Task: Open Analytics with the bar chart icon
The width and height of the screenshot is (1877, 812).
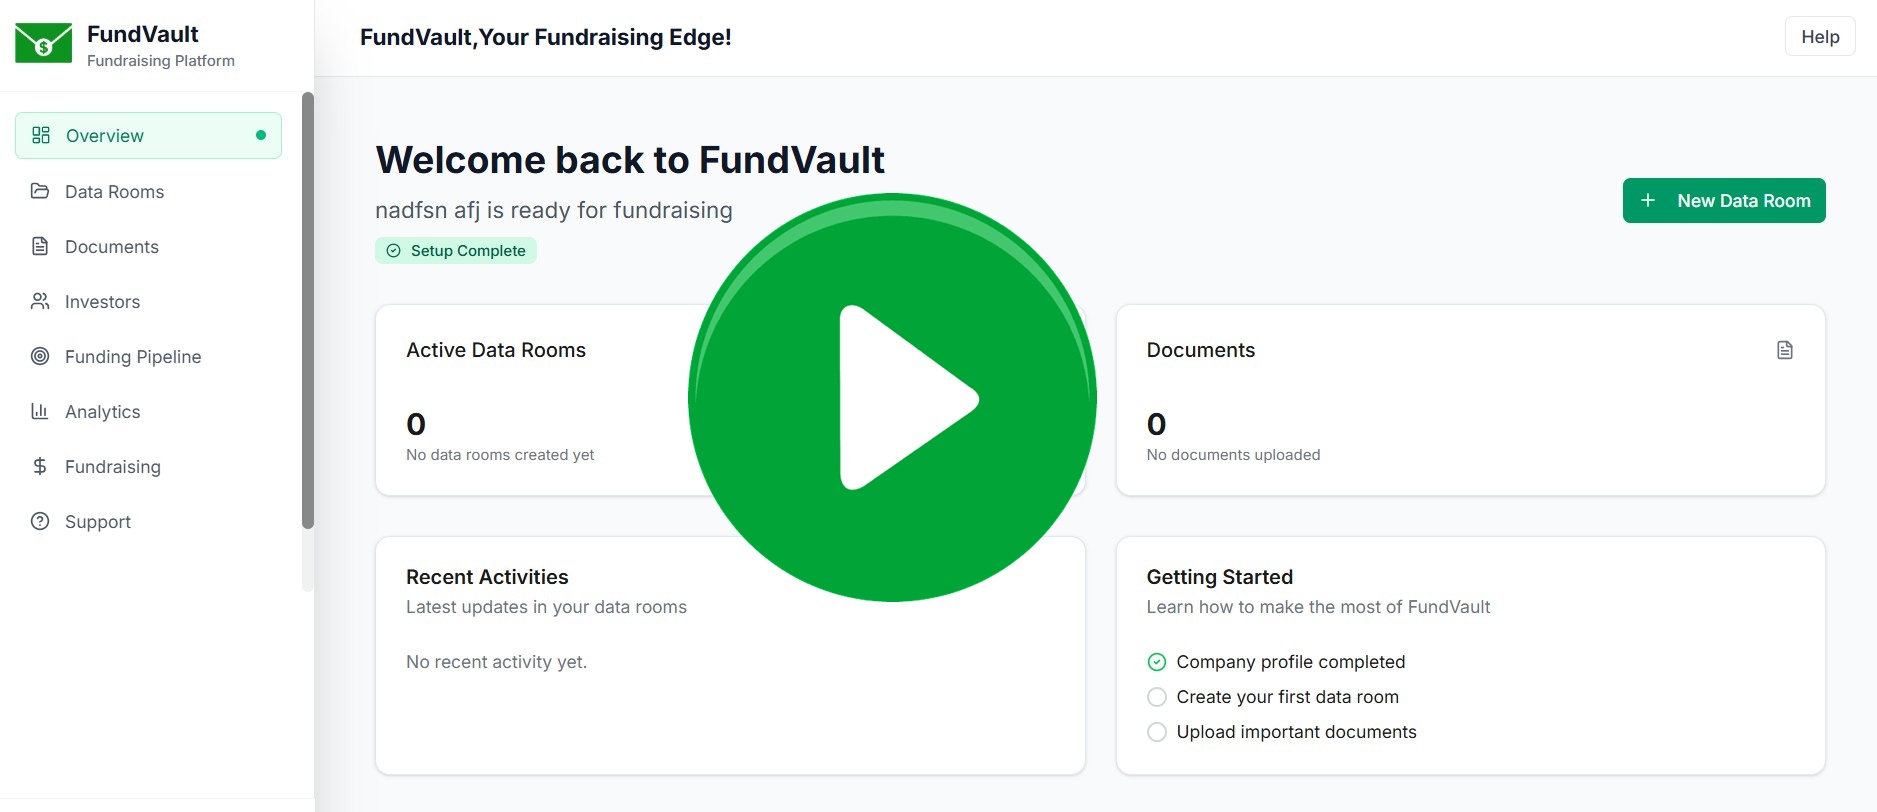Action: [40, 411]
